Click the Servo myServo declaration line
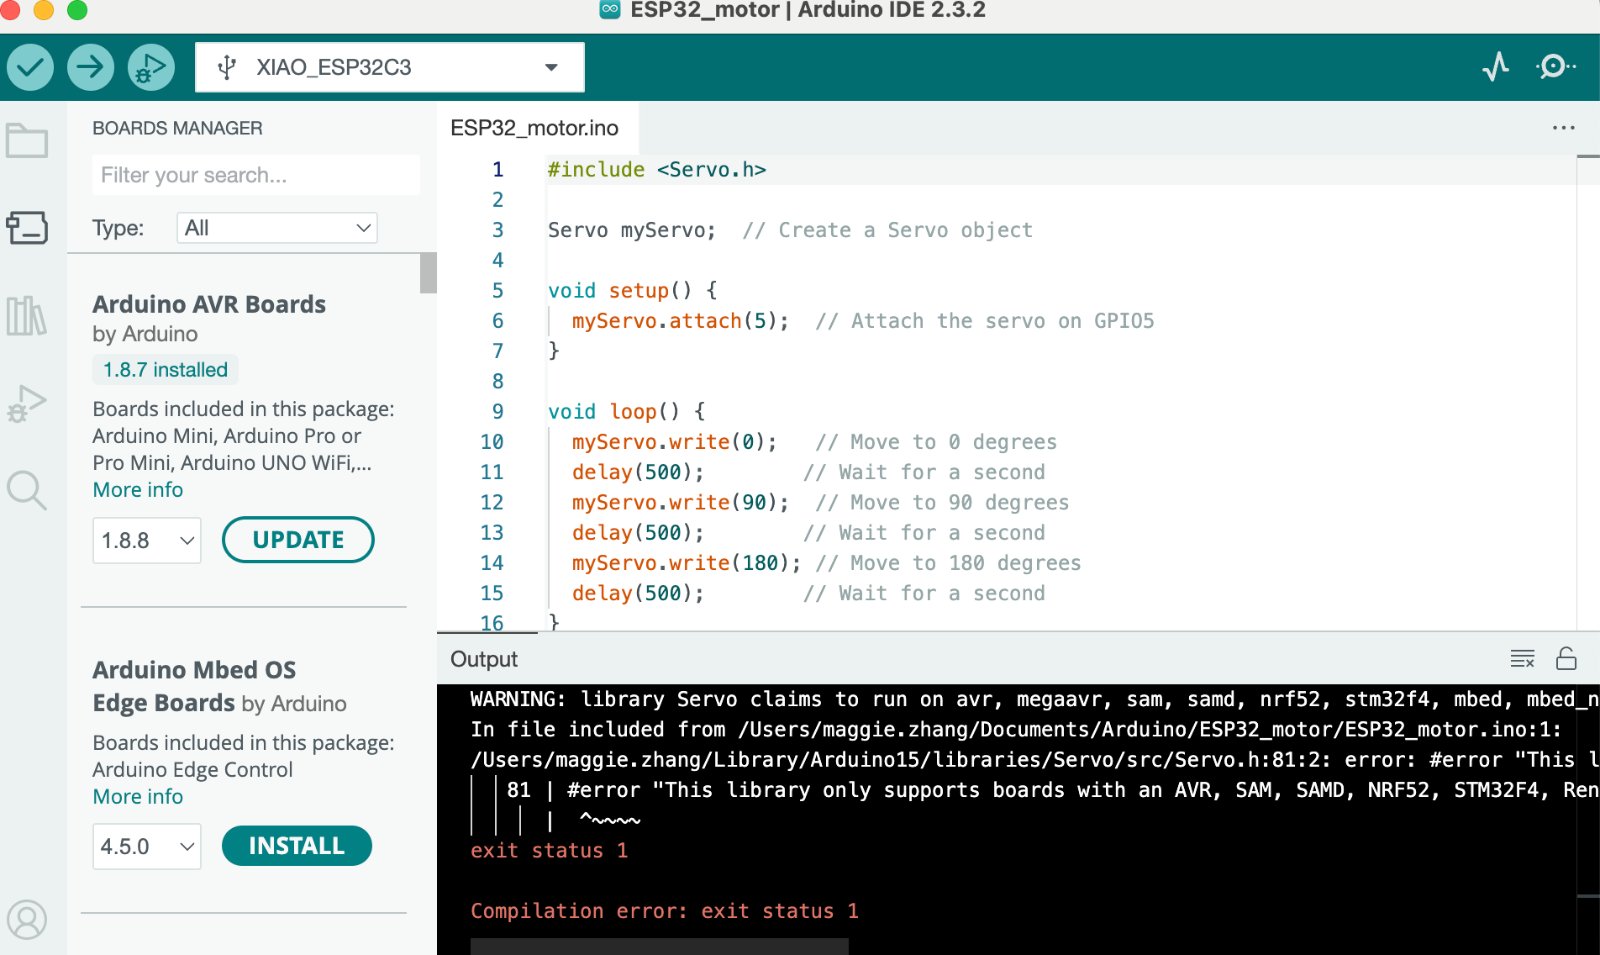 (632, 230)
